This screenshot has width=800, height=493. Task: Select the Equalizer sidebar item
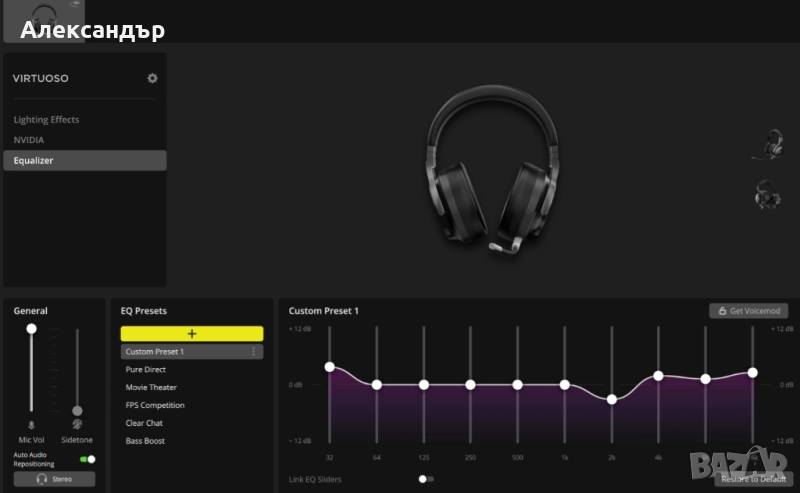pos(84,160)
